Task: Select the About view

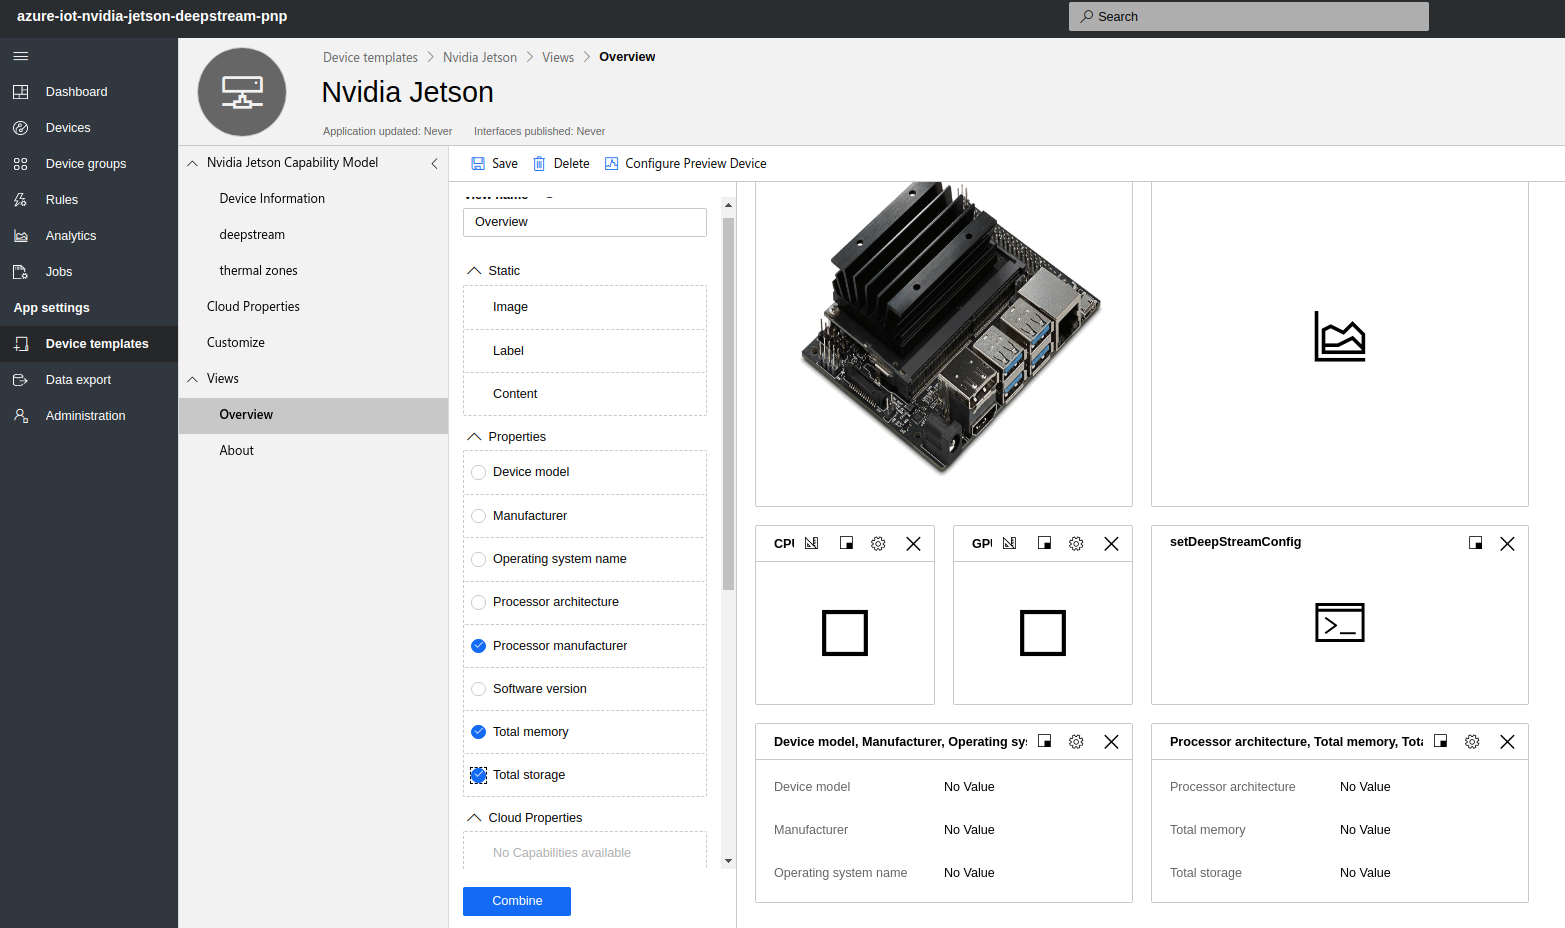Action: 237,451
